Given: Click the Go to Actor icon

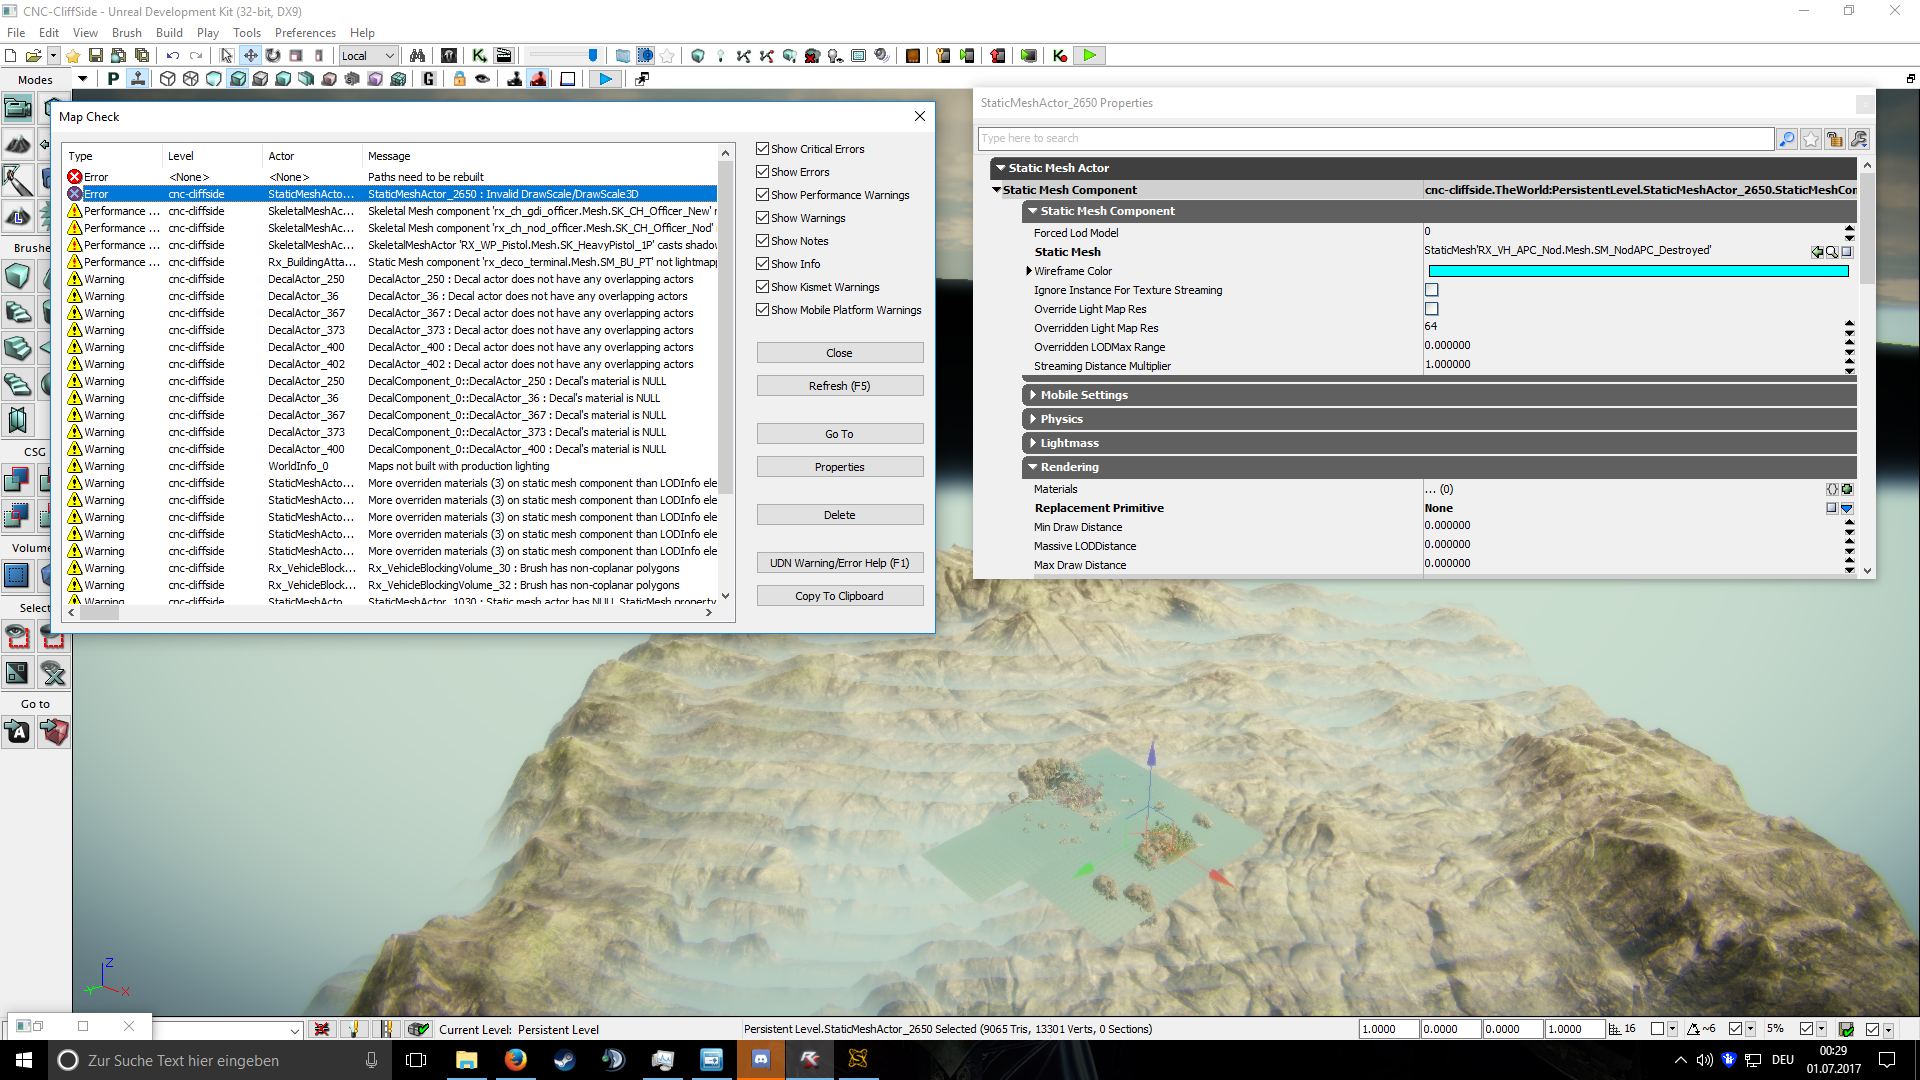Looking at the screenshot, I should [17, 733].
